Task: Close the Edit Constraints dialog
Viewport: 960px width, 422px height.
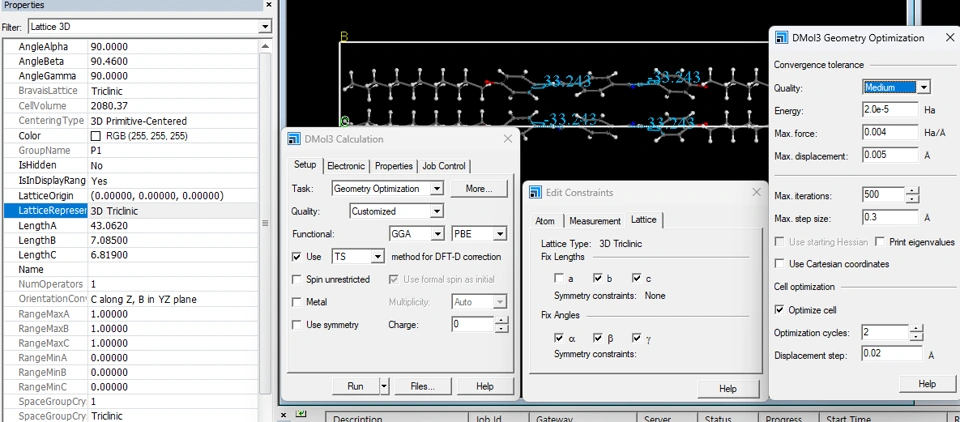Action: [758, 192]
